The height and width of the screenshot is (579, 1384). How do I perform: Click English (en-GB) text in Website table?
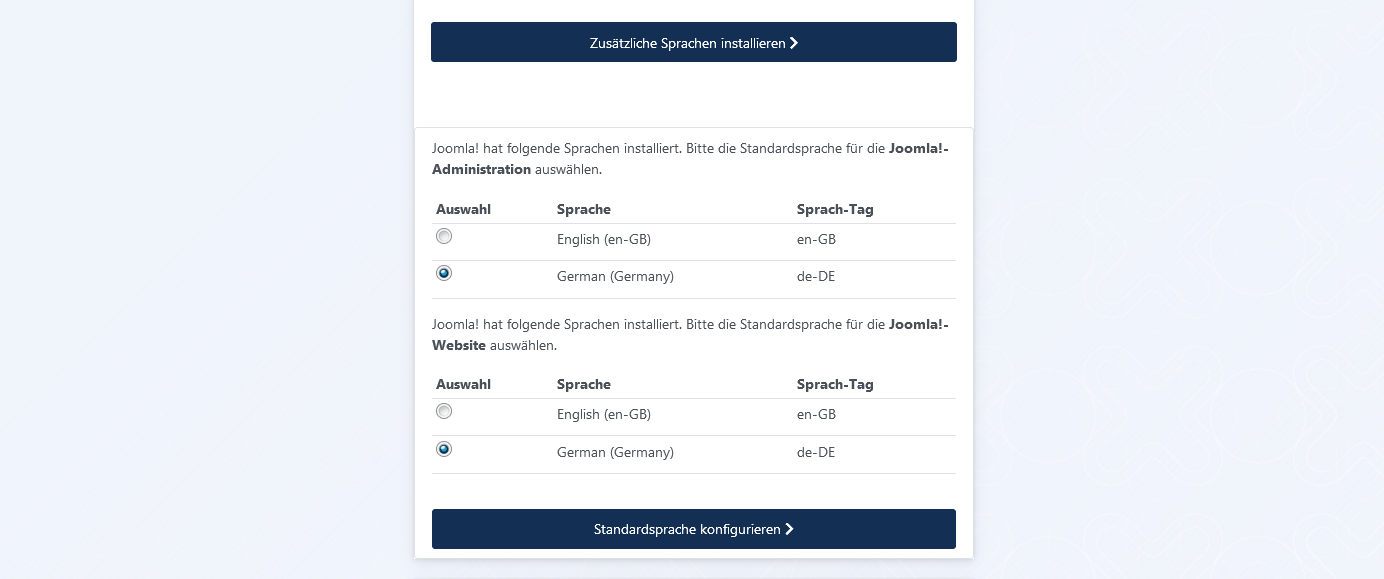[604, 415]
